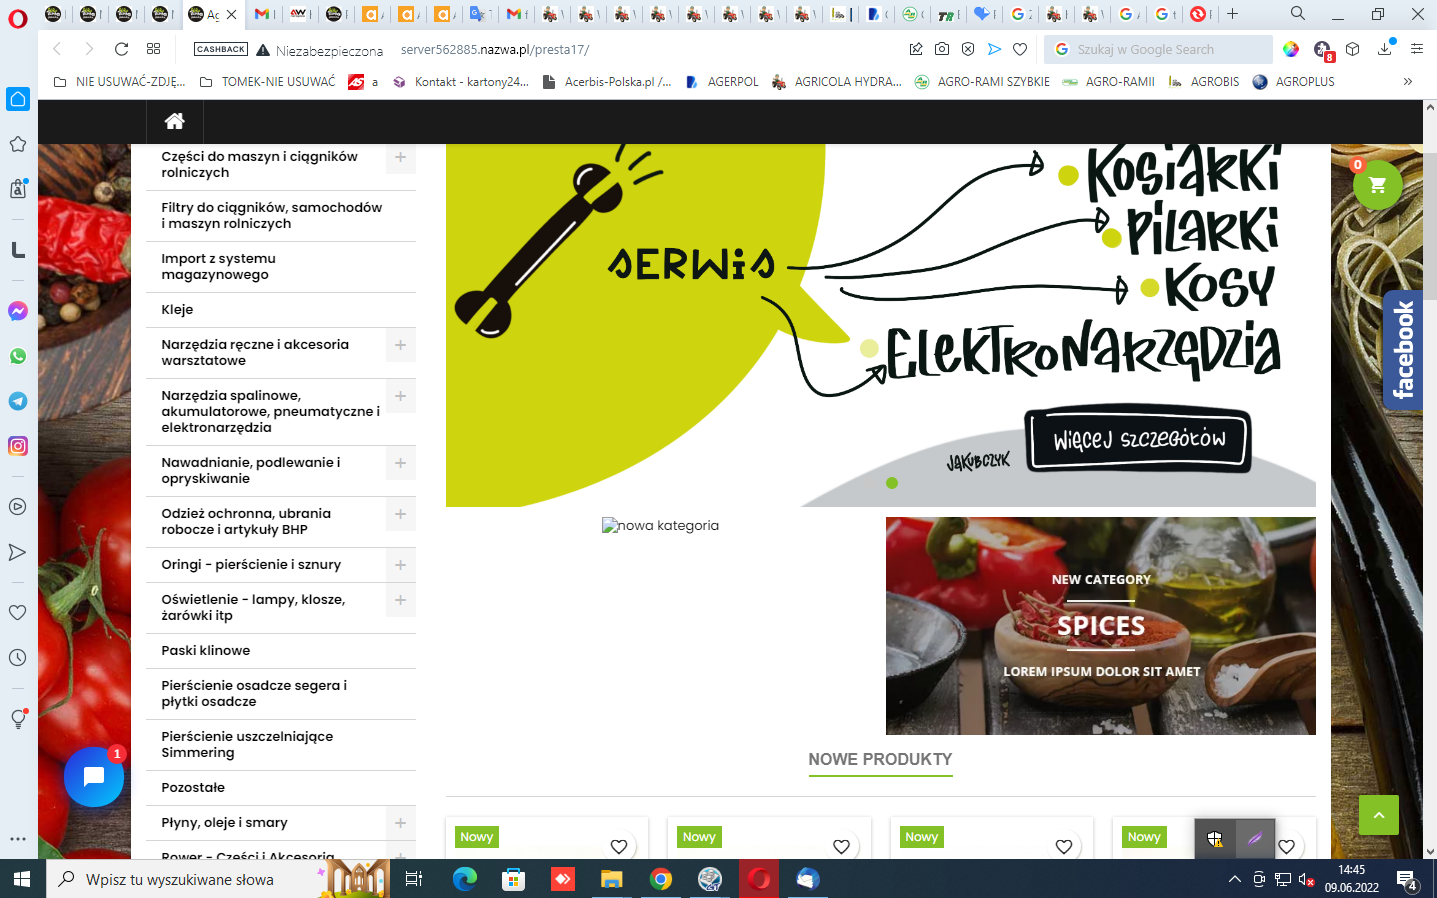Reload the current page

(121, 49)
